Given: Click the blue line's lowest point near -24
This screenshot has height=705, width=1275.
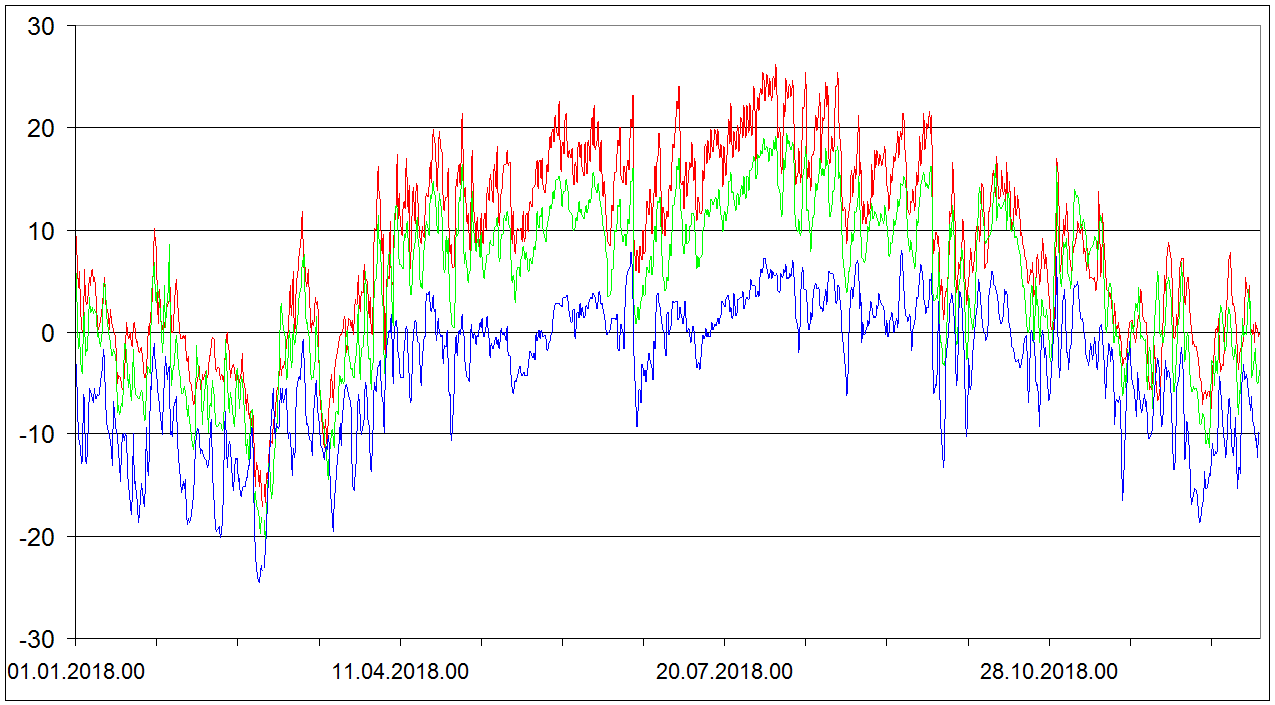Looking at the screenshot, I should [x=259, y=581].
